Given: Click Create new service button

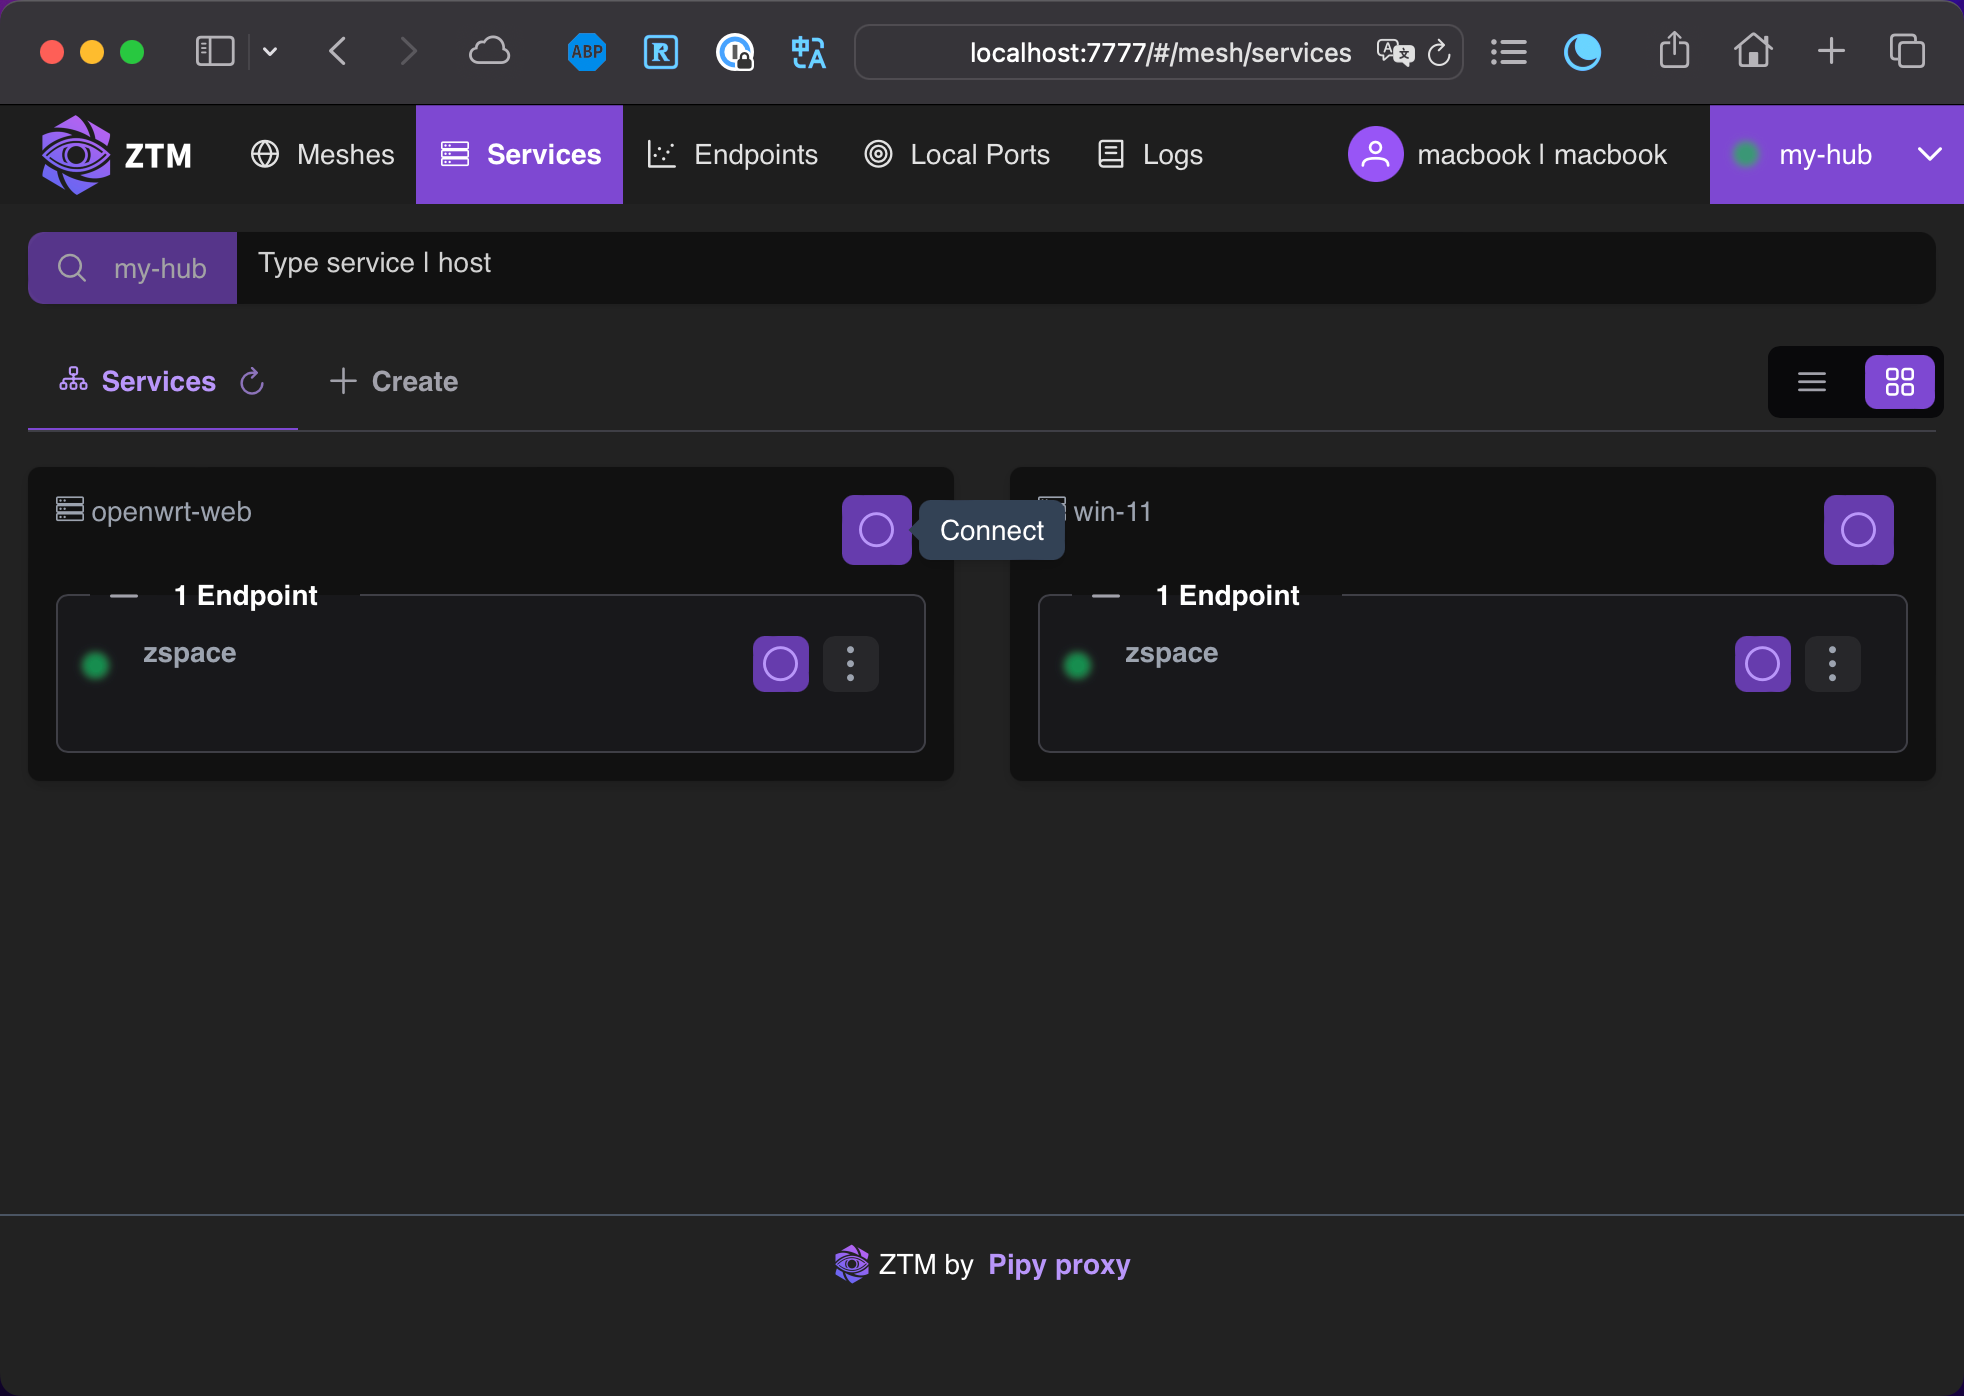Looking at the screenshot, I should [393, 381].
